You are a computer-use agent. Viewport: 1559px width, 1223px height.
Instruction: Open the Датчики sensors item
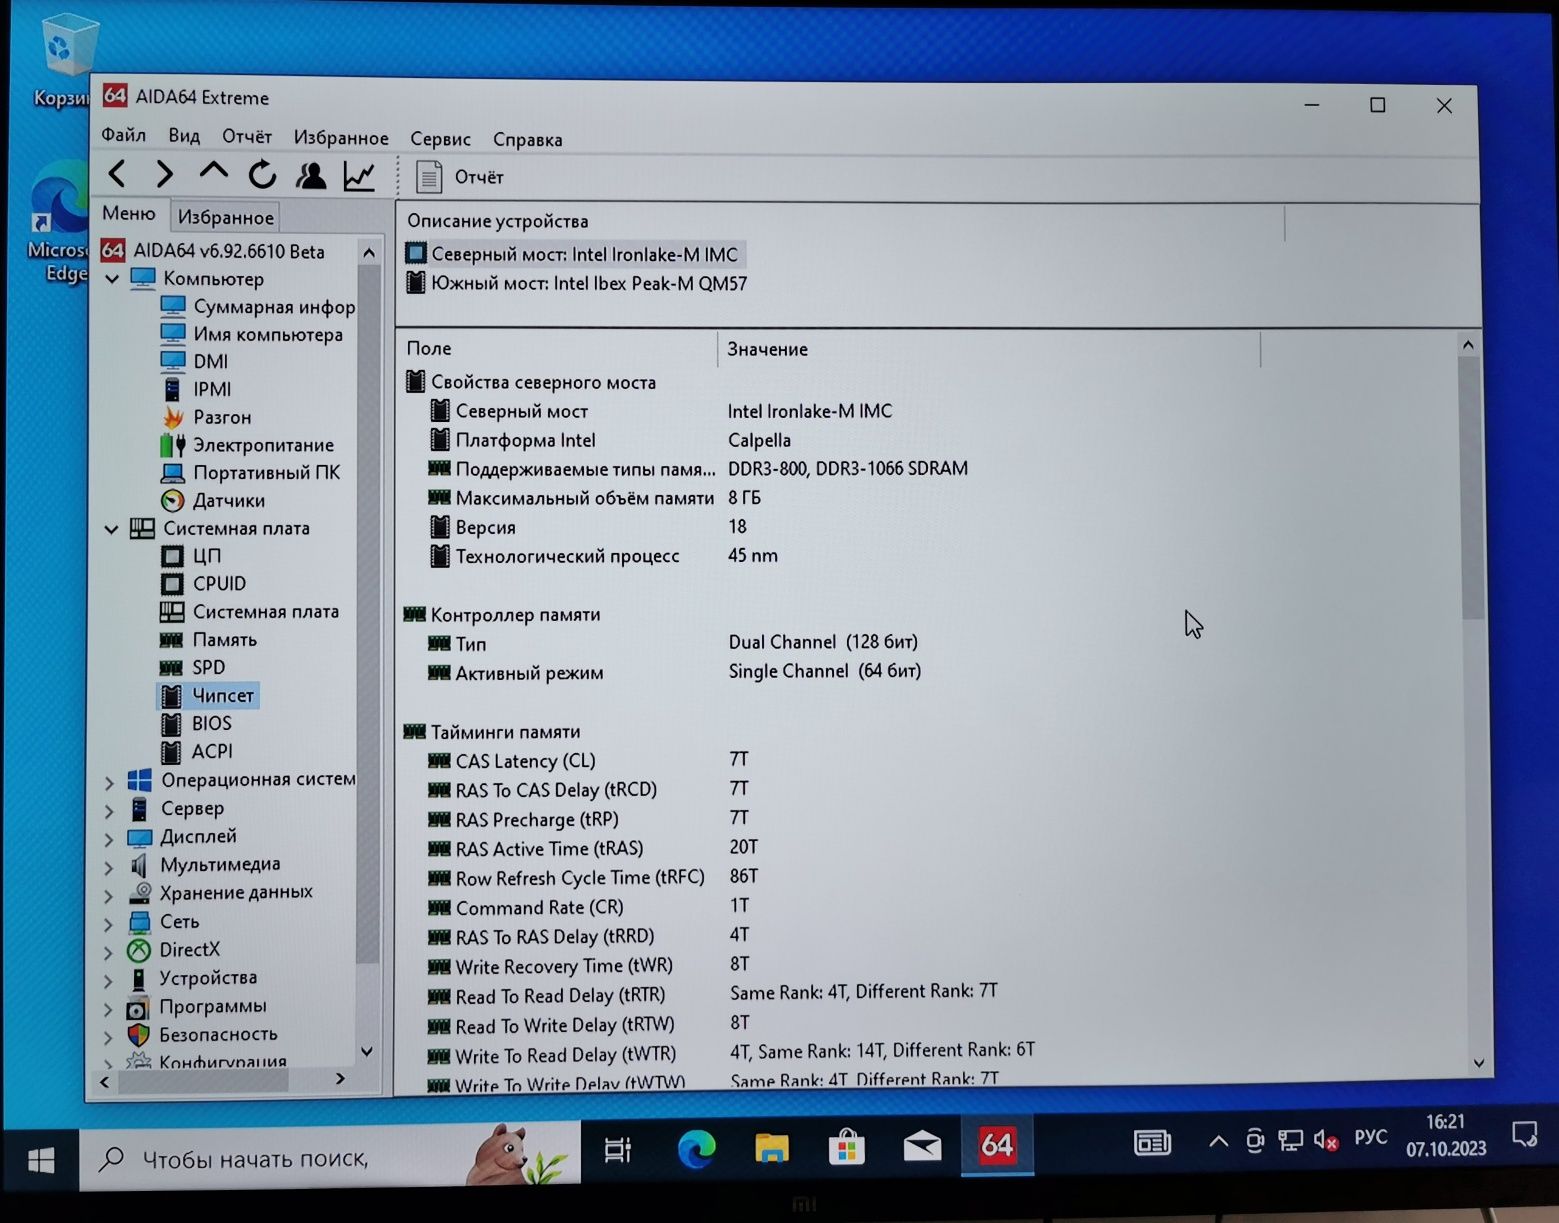point(213,500)
